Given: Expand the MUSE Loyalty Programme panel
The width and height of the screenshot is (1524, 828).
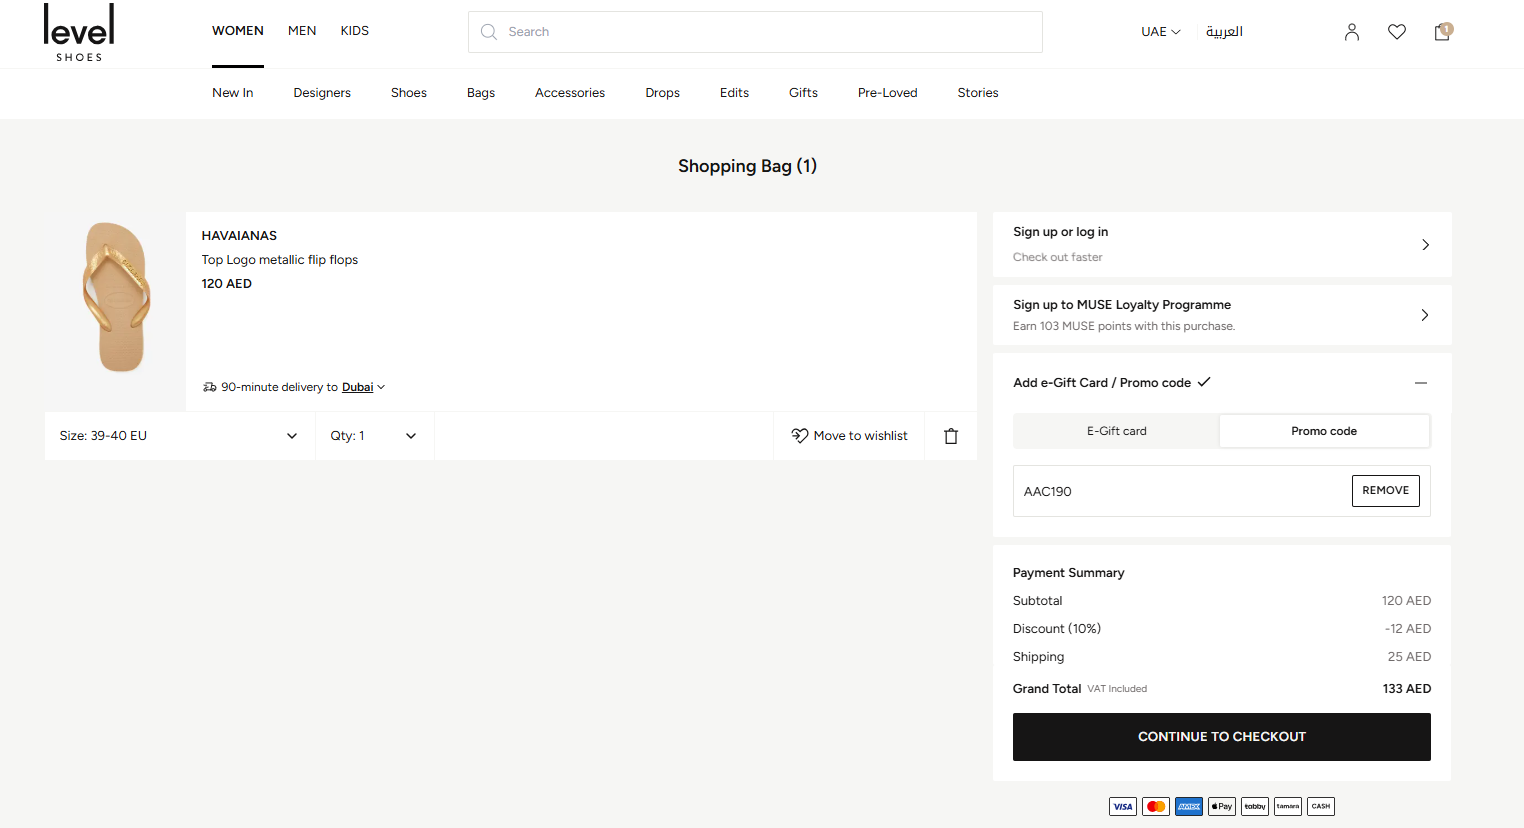Looking at the screenshot, I should coord(1222,315).
